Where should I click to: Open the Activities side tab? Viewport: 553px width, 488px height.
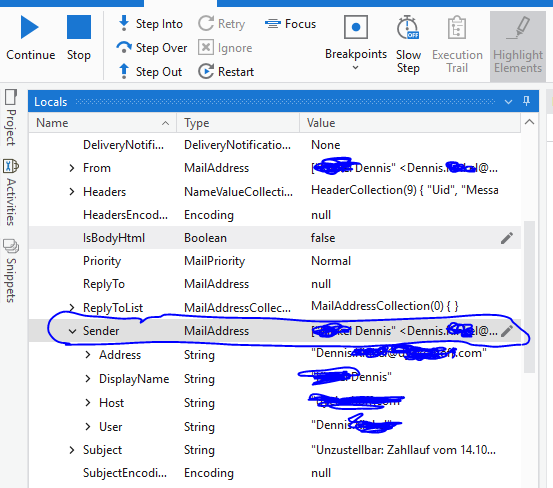pos(11,193)
